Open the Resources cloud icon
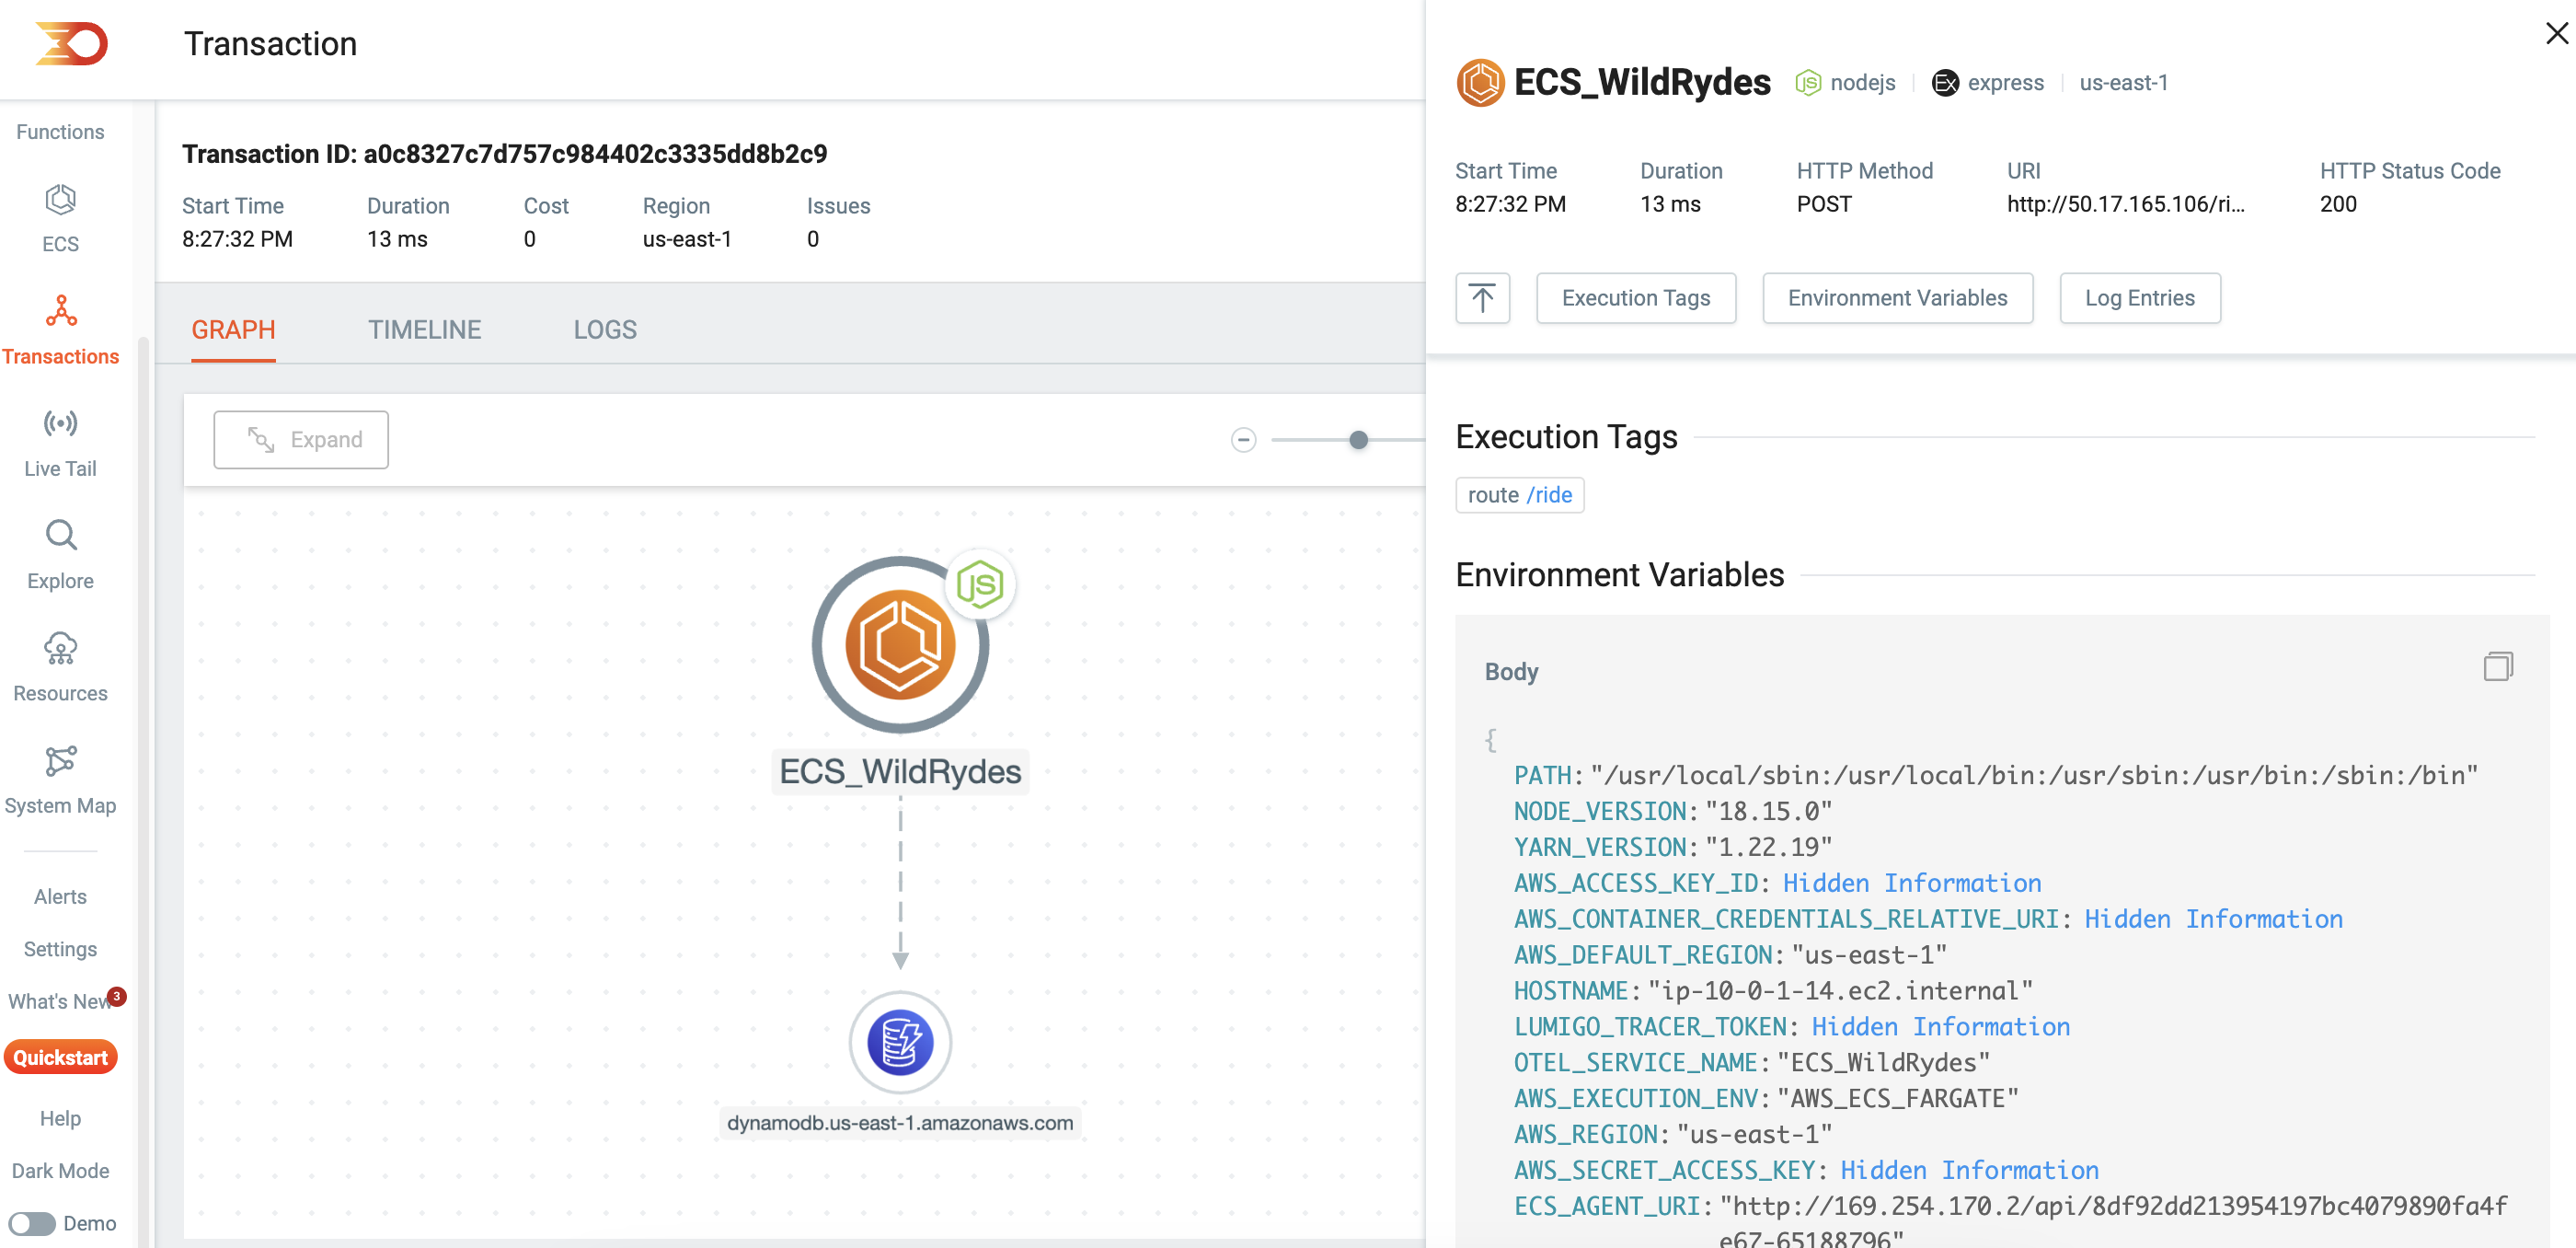Image resolution: width=2576 pixels, height=1248 pixels. click(x=60, y=648)
